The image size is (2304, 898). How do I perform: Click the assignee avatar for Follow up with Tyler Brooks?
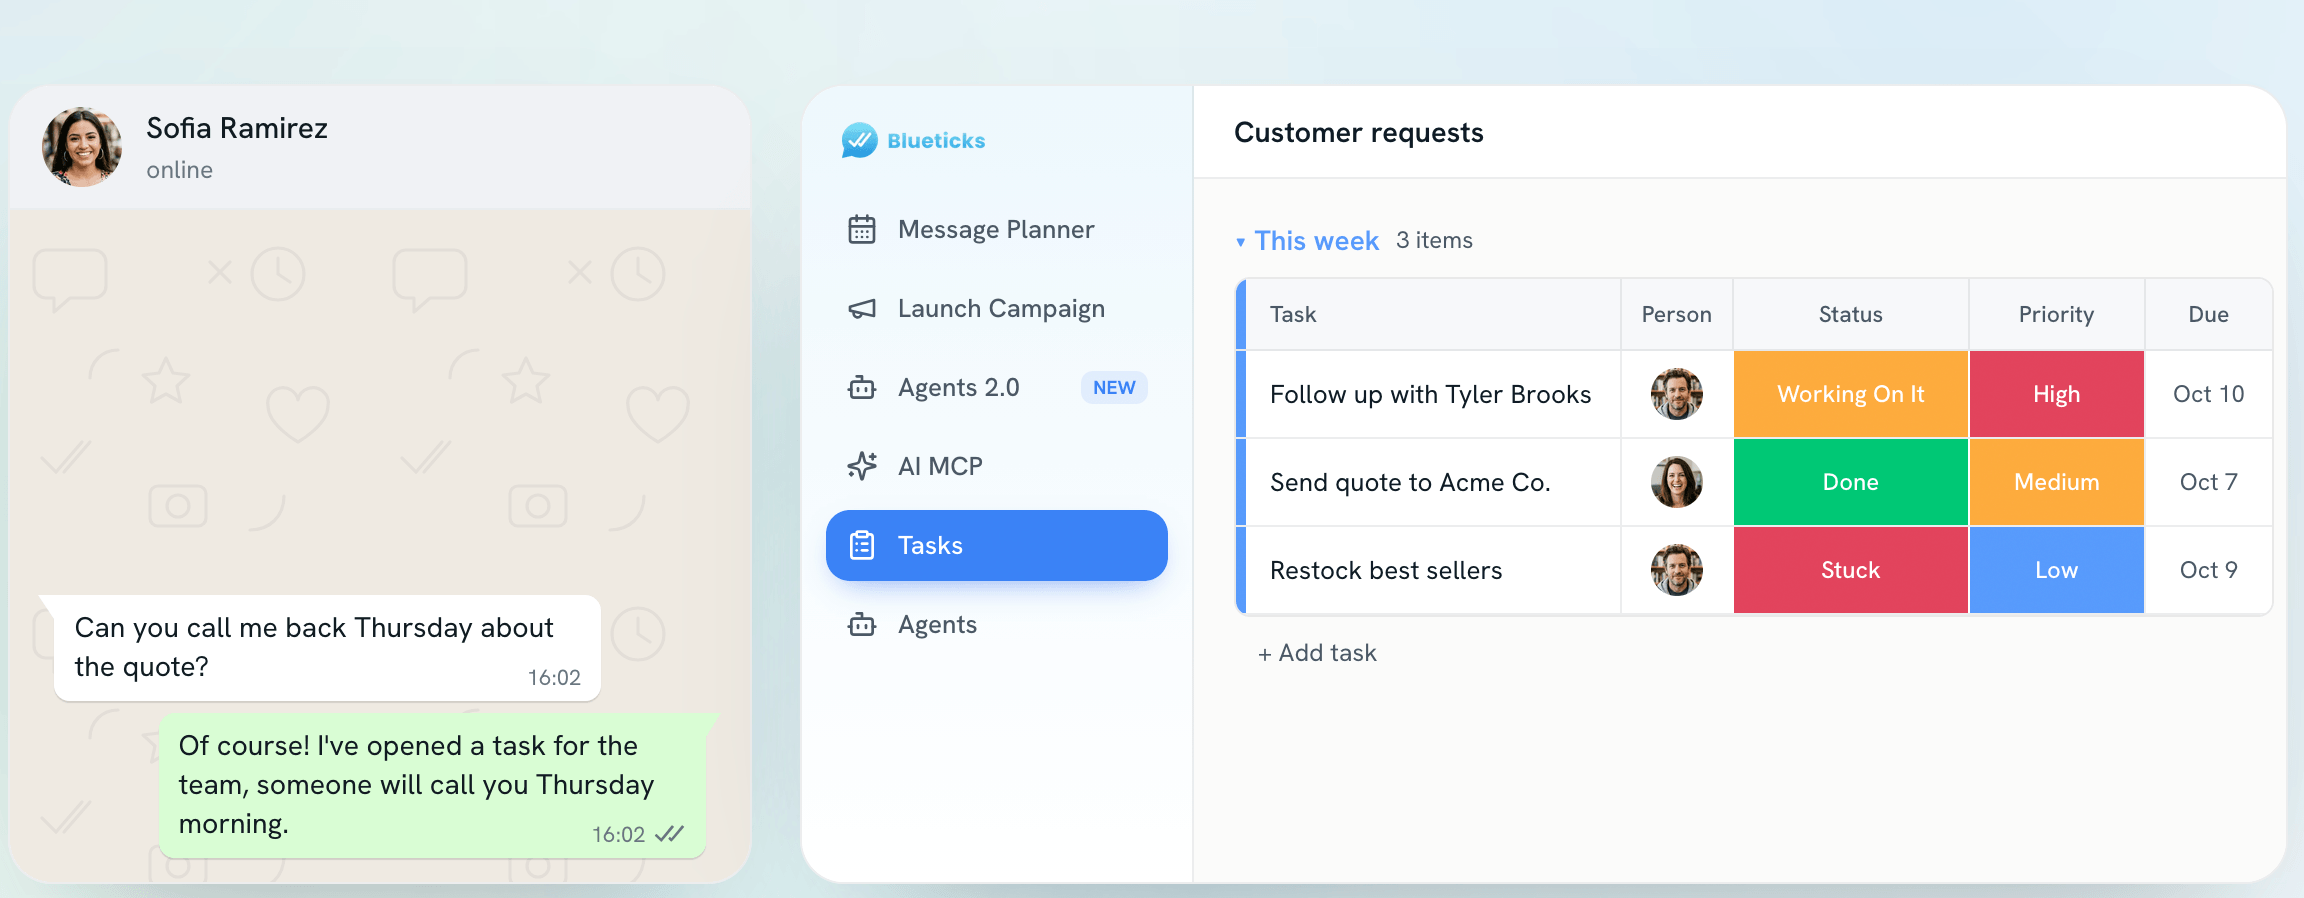coord(1677,394)
